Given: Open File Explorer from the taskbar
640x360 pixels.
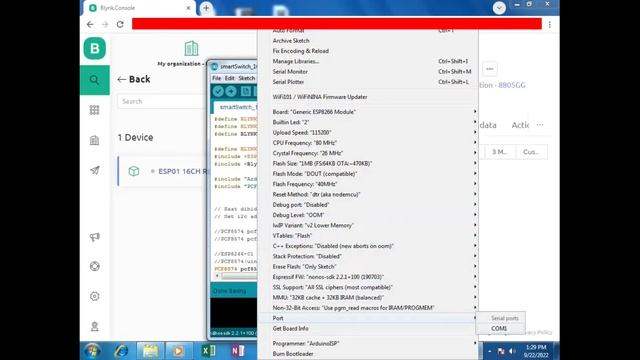Looking at the screenshot, I should (150, 351).
